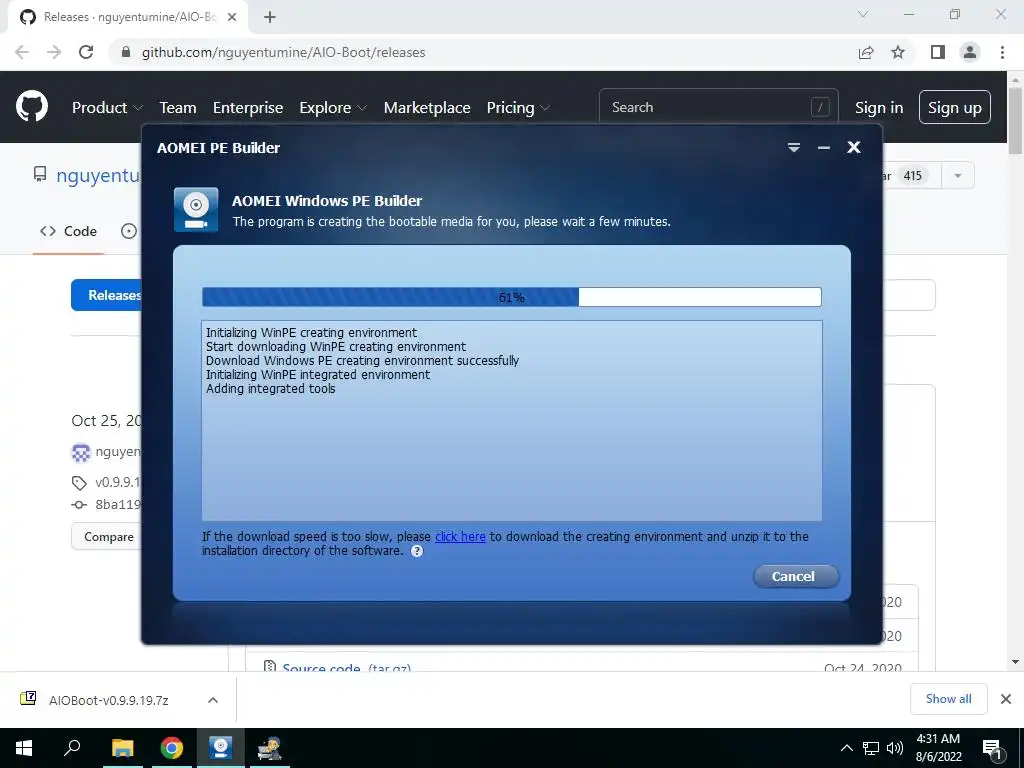Open Windows taskbar search
Image resolution: width=1024 pixels, height=768 pixels.
(x=72, y=748)
